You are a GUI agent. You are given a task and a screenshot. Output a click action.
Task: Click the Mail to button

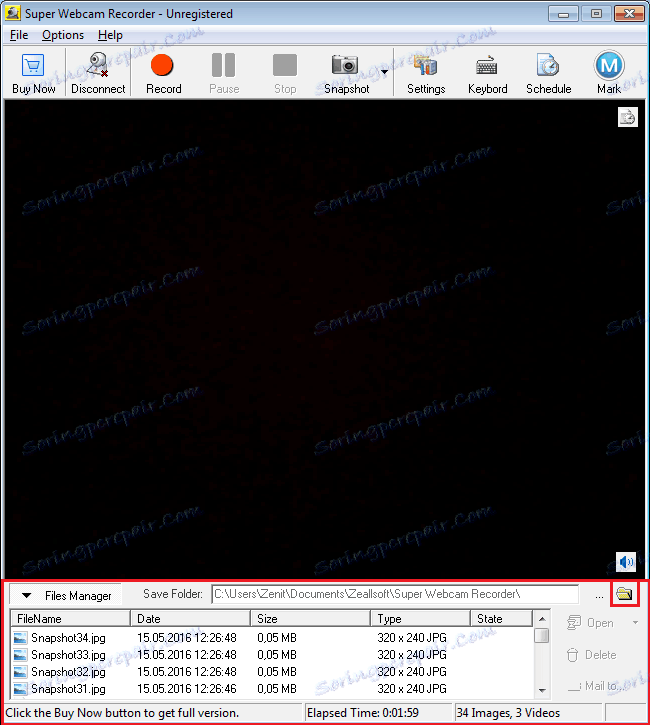point(595,686)
